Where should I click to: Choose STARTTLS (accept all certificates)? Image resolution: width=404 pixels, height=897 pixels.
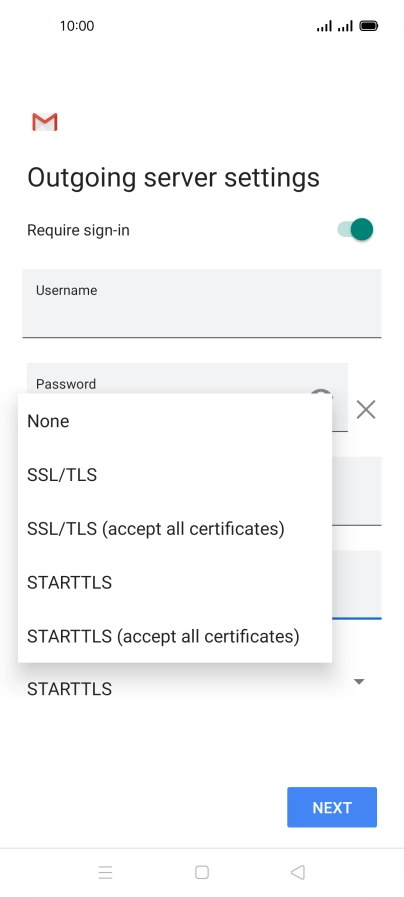pos(175,636)
